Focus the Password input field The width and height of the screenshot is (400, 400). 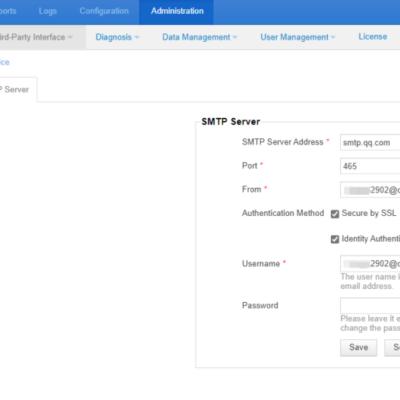click(x=370, y=305)
